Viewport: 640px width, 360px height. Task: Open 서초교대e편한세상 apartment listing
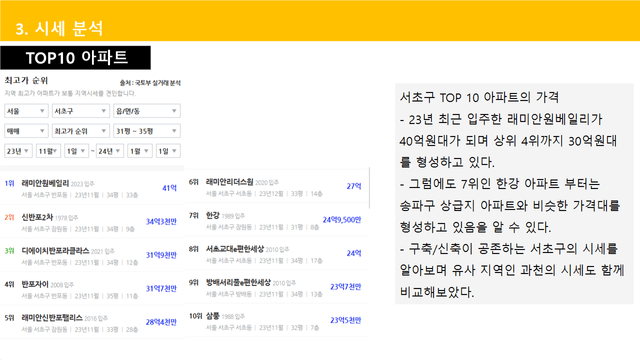(235, 249)
